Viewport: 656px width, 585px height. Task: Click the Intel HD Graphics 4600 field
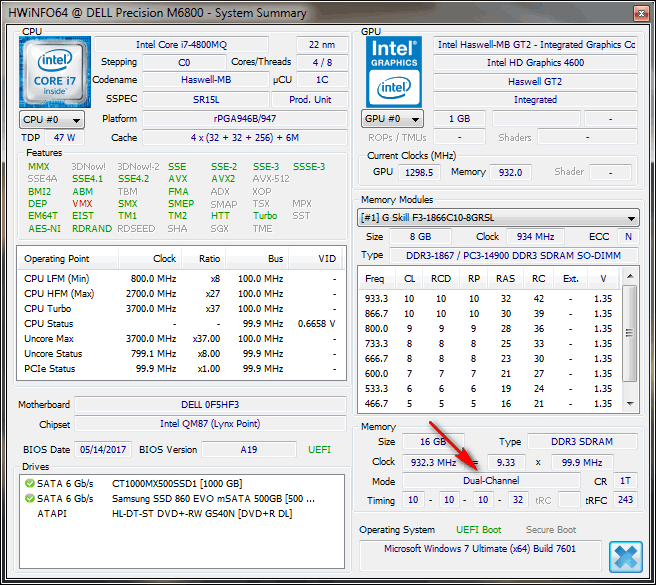click(535, 63)
